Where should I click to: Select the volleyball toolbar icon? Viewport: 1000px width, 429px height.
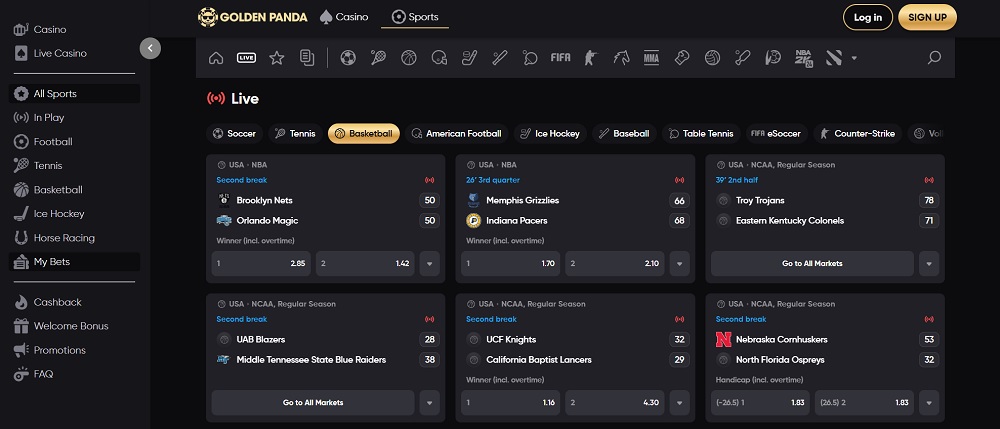(x=712, y=58)
